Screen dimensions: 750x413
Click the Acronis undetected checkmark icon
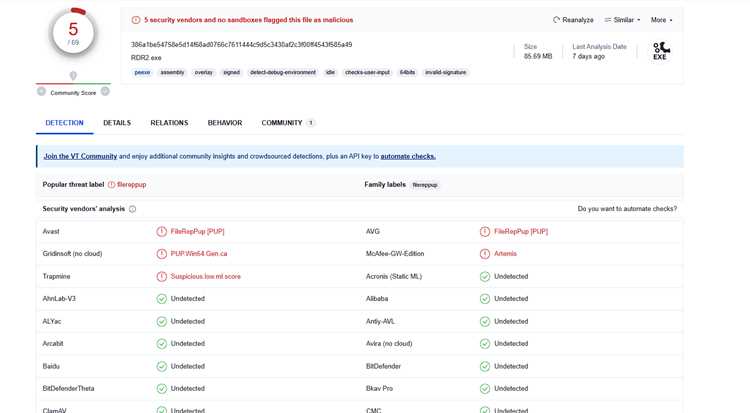(485, 277)
